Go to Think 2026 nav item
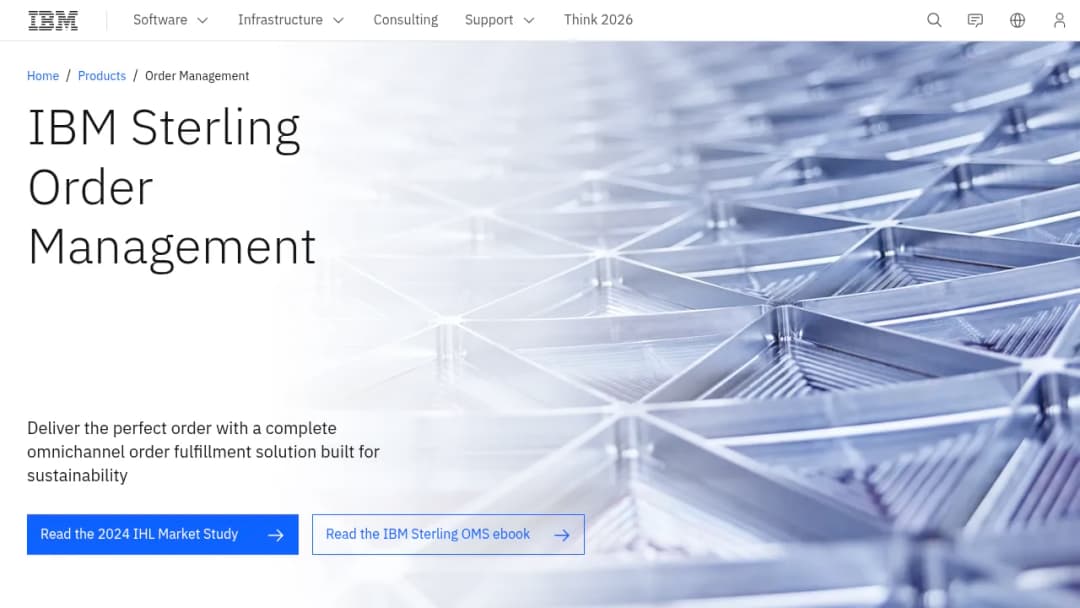Viewport: 1080px width, 608px height. tap(598, 20)
